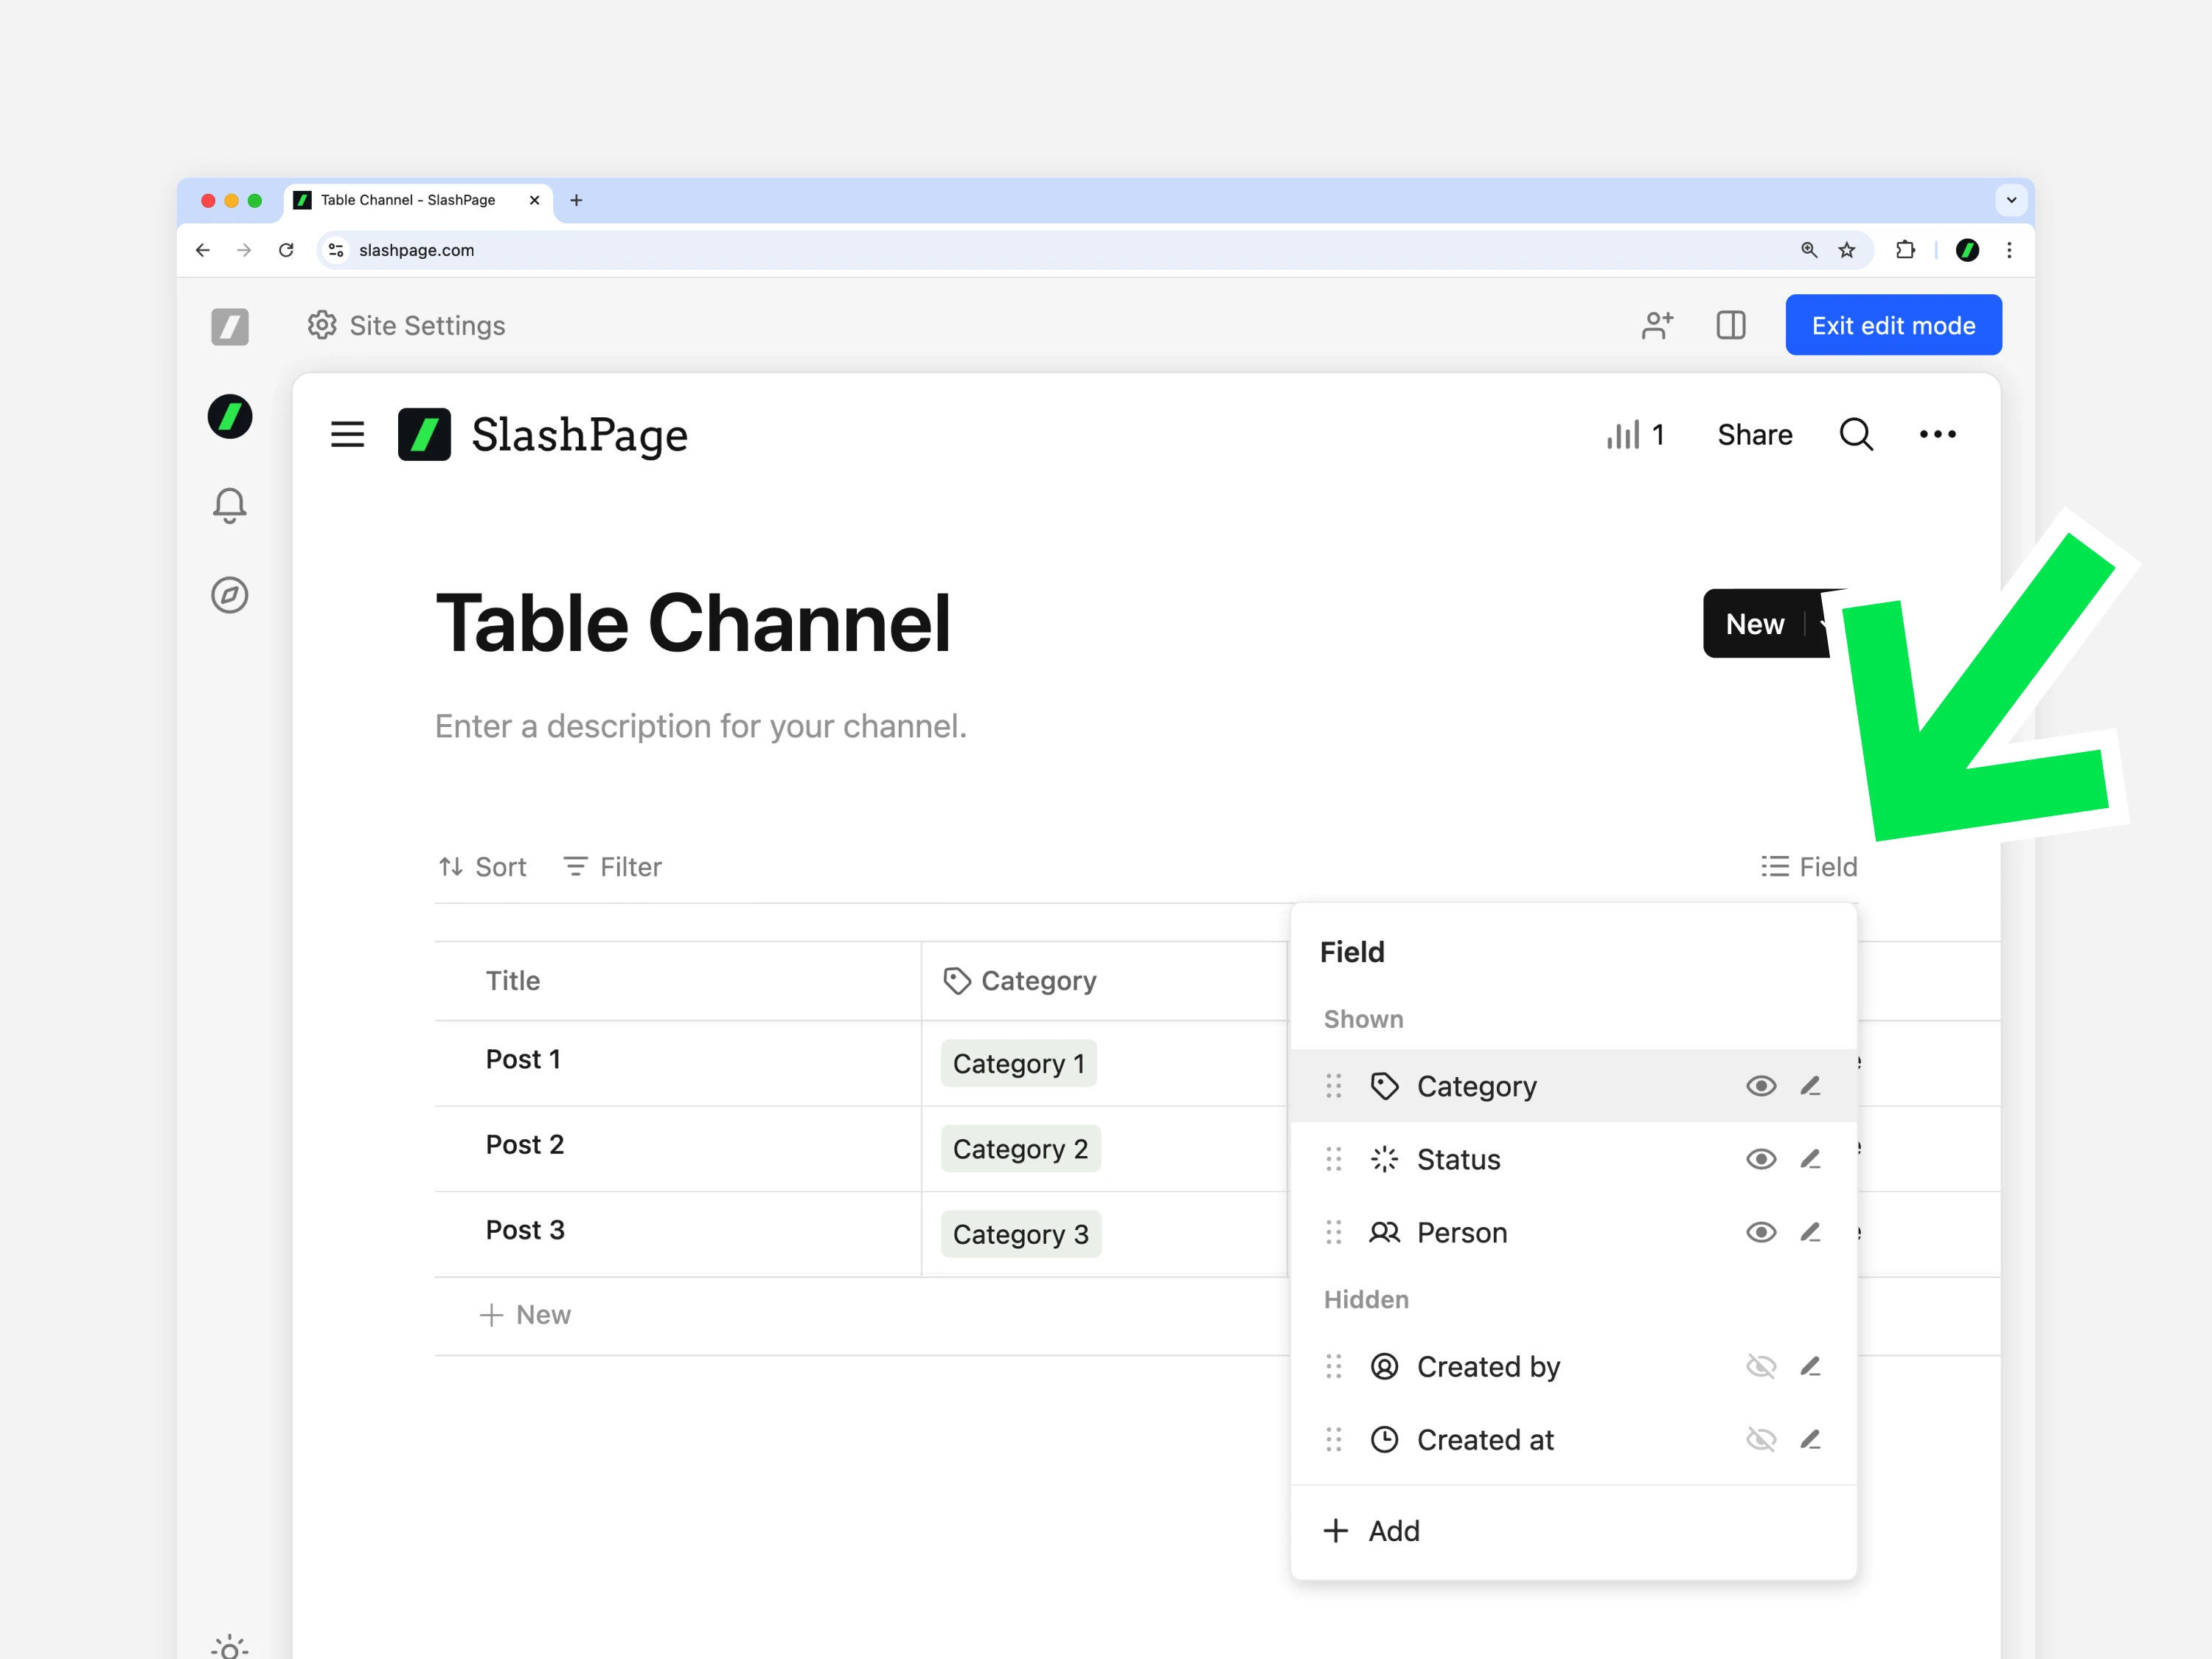This screenshot has height=1659, width=2212.
Task: Edit the Created by field with the pencil icon
Action: pyautogui.click(x=1810, y=1366)
